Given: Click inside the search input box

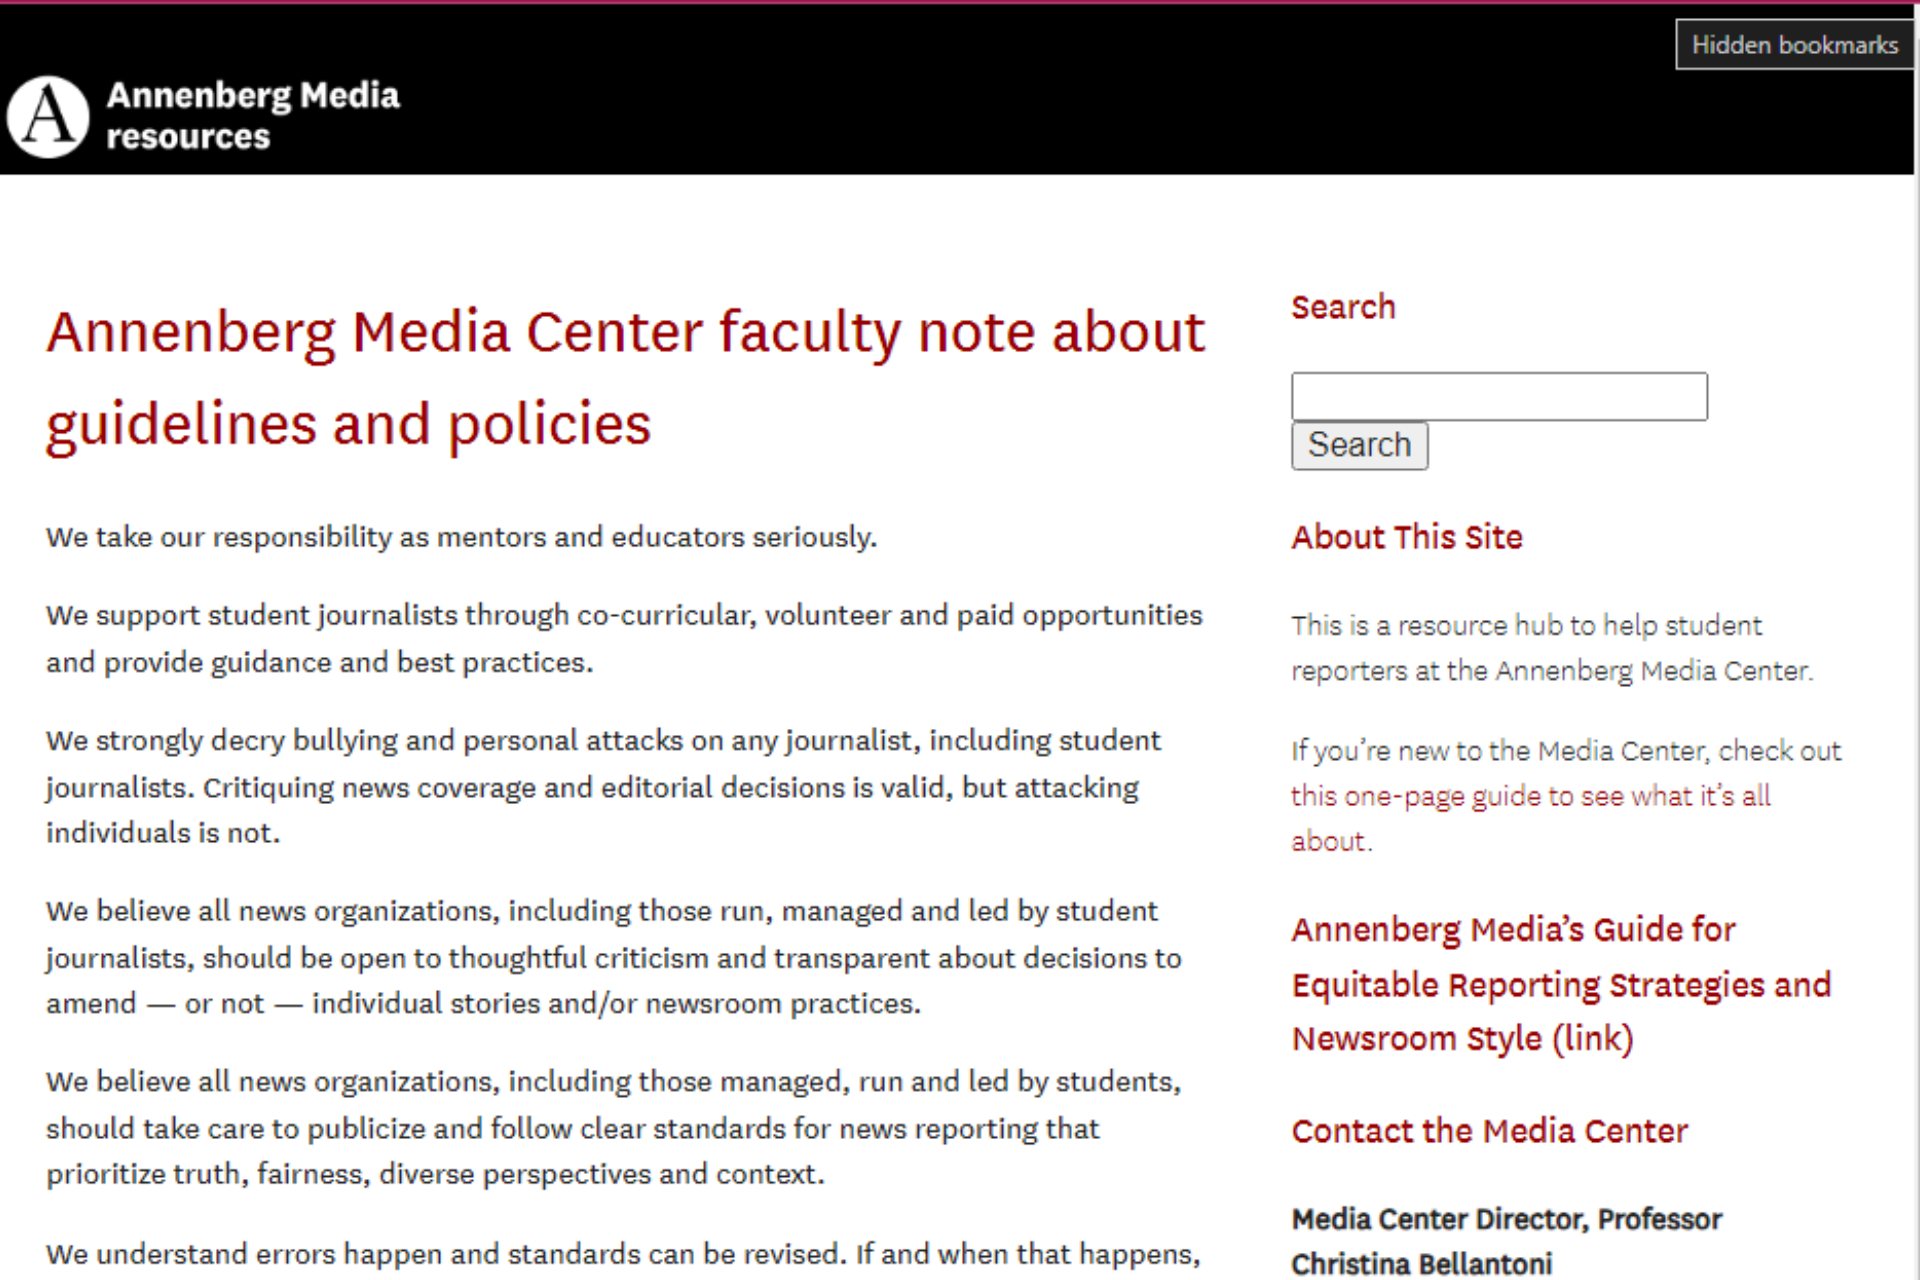Looking at the screenshot, I should point(1498,396).
